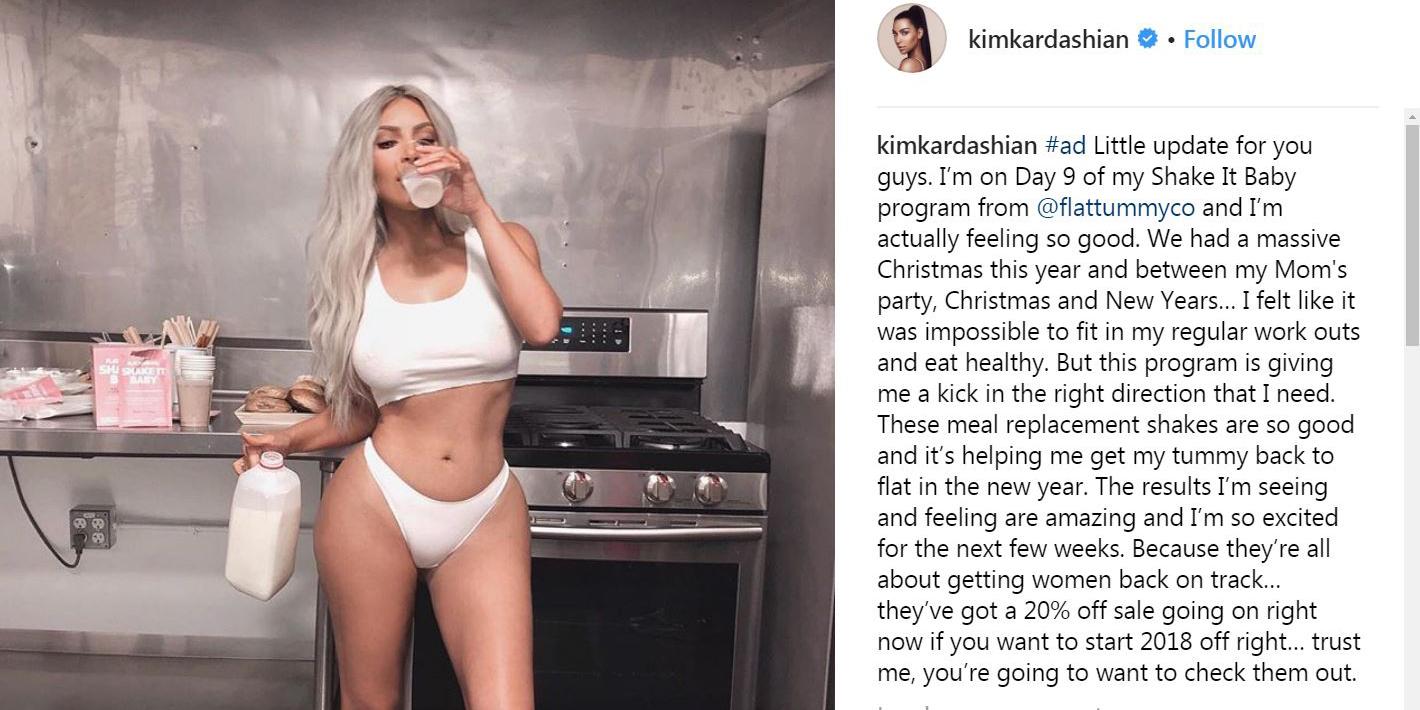
Task: Click the stove control knobs in photo
Action: 643,488
